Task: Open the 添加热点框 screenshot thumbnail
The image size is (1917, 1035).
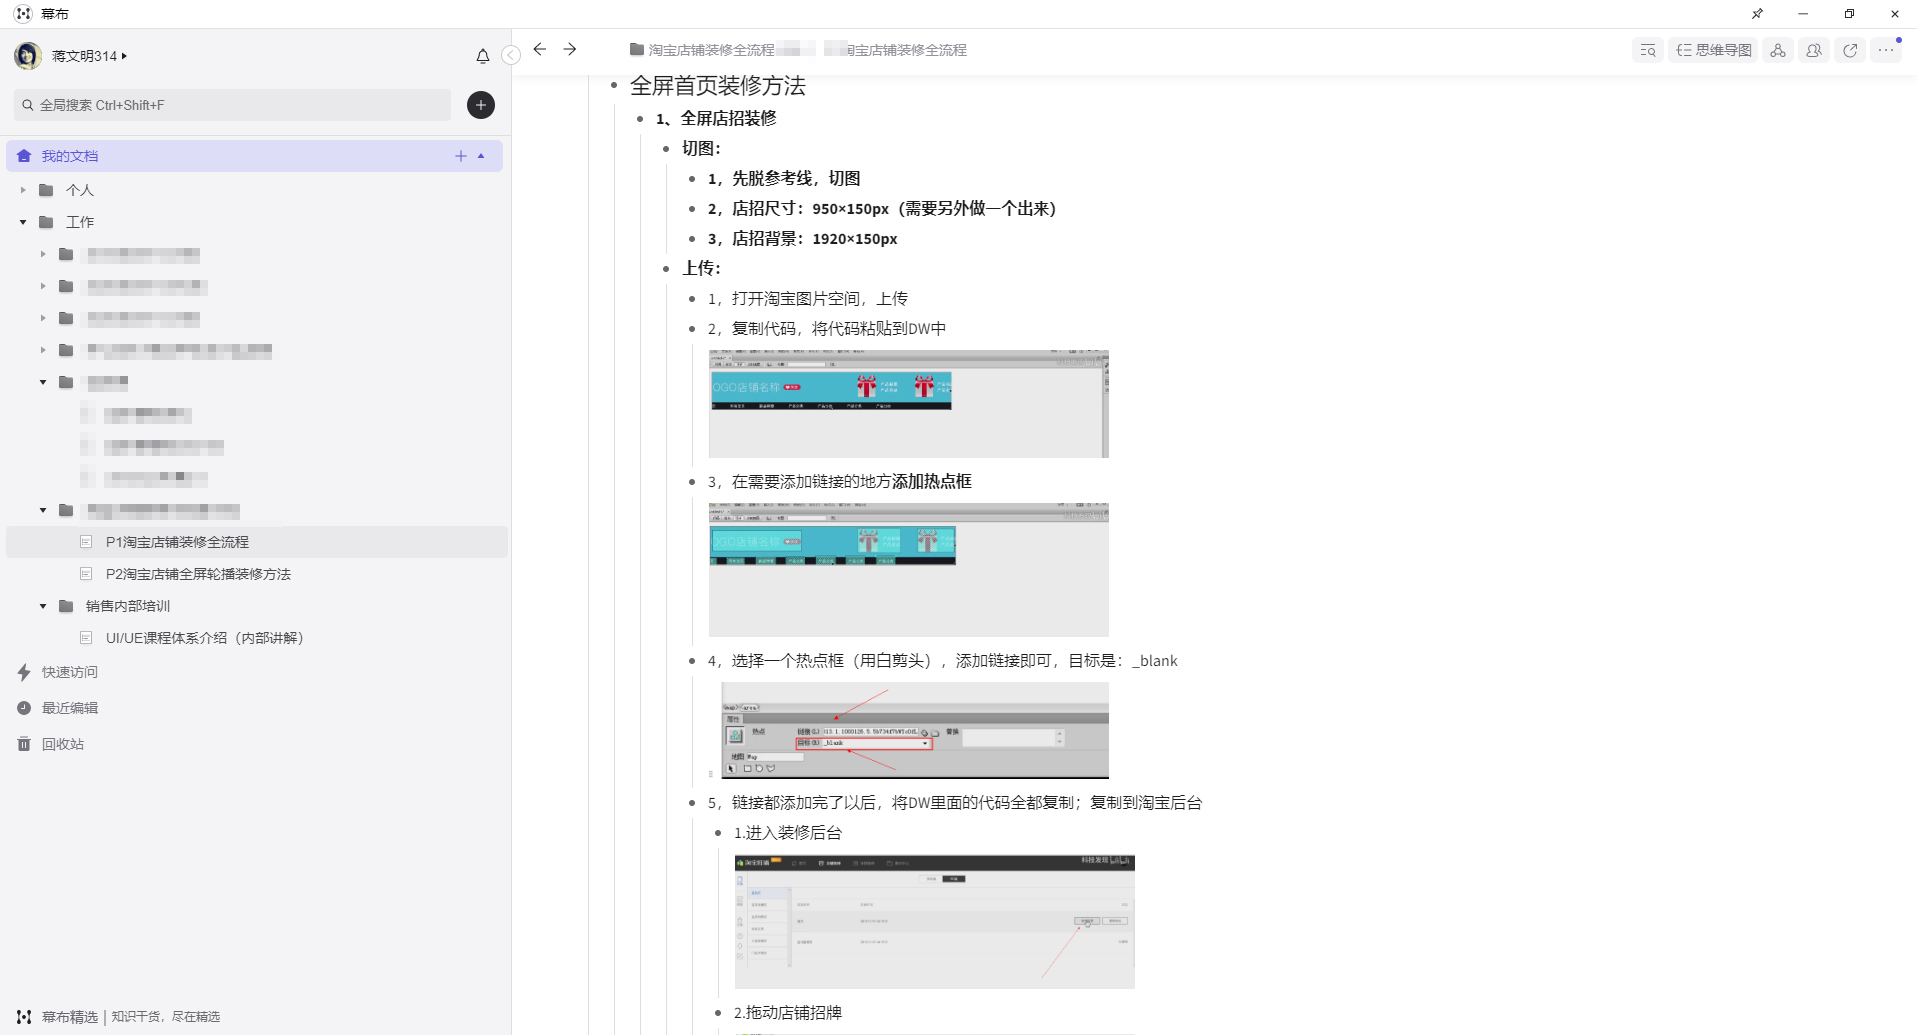Action: click(909, 570)
